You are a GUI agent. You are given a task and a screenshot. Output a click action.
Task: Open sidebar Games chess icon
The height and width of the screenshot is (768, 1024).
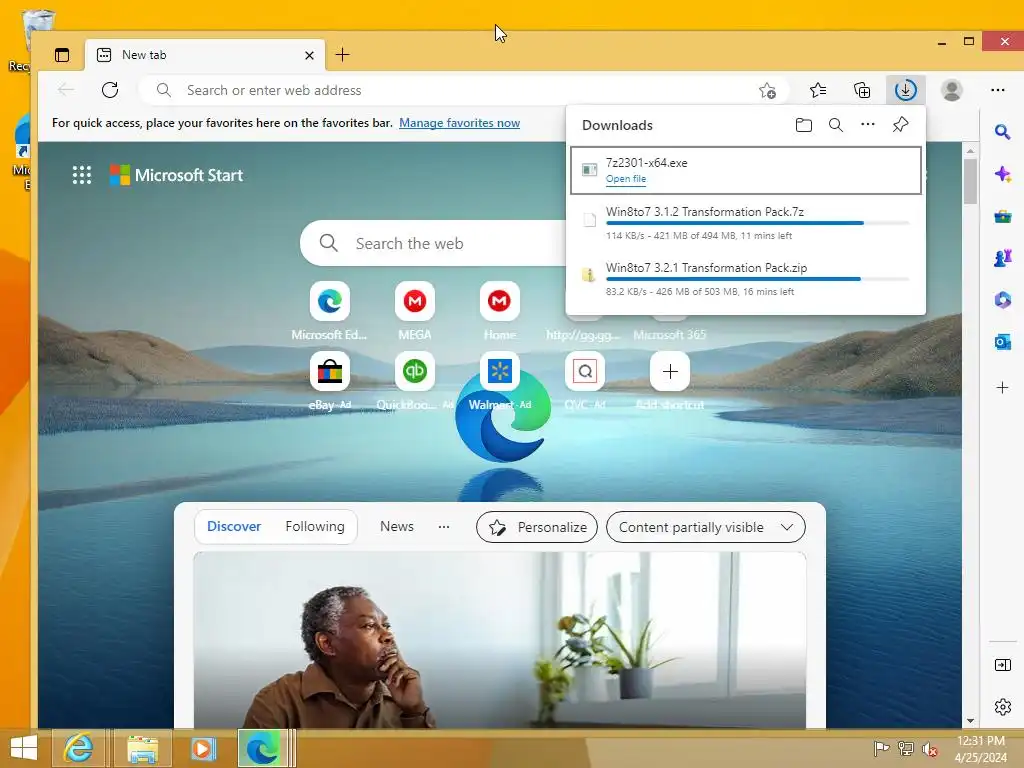(x=1002, y=258)
